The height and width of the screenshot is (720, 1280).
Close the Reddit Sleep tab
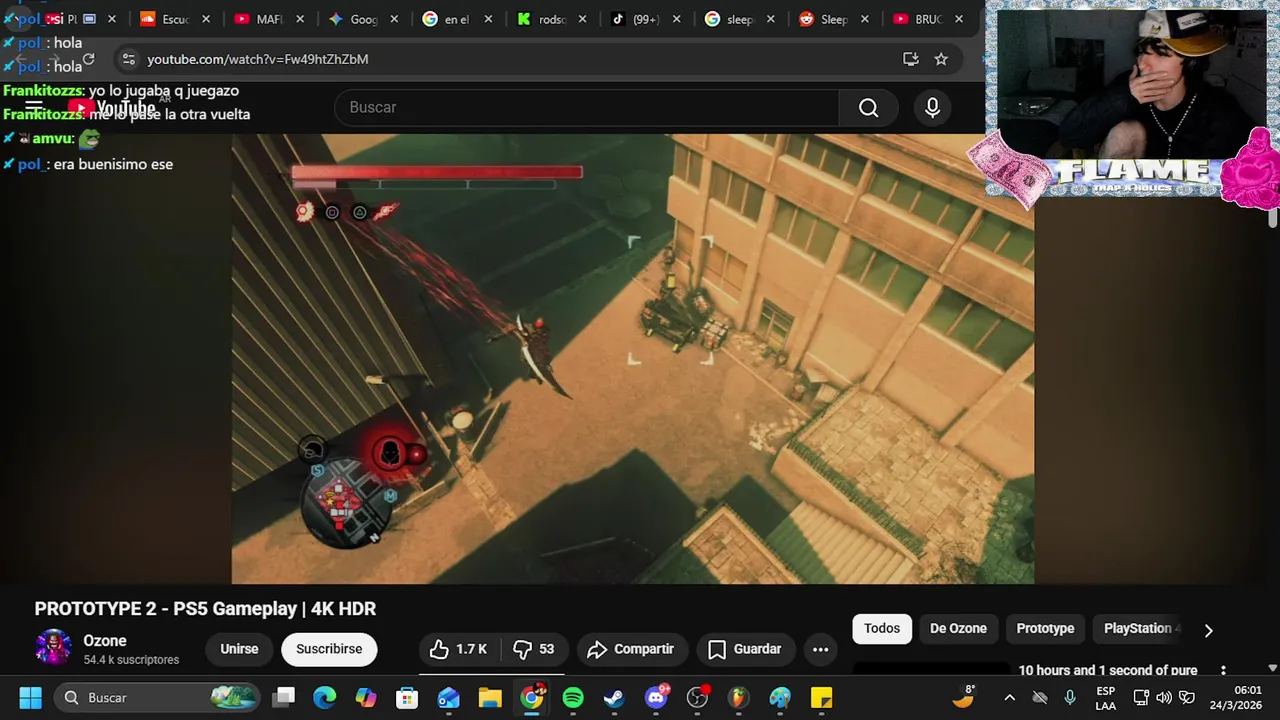[x=865, y=19]
